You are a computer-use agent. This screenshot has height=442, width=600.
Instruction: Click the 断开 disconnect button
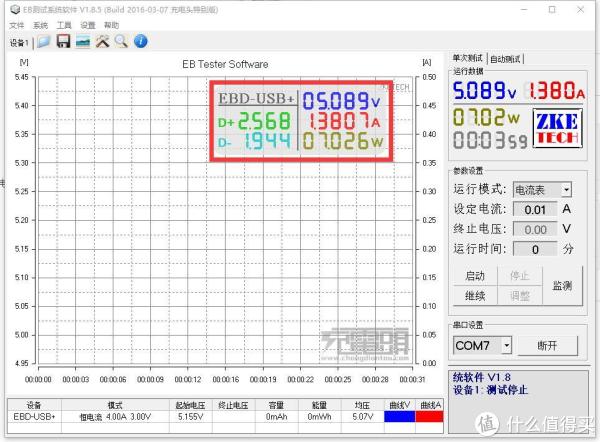pos(547,346)
